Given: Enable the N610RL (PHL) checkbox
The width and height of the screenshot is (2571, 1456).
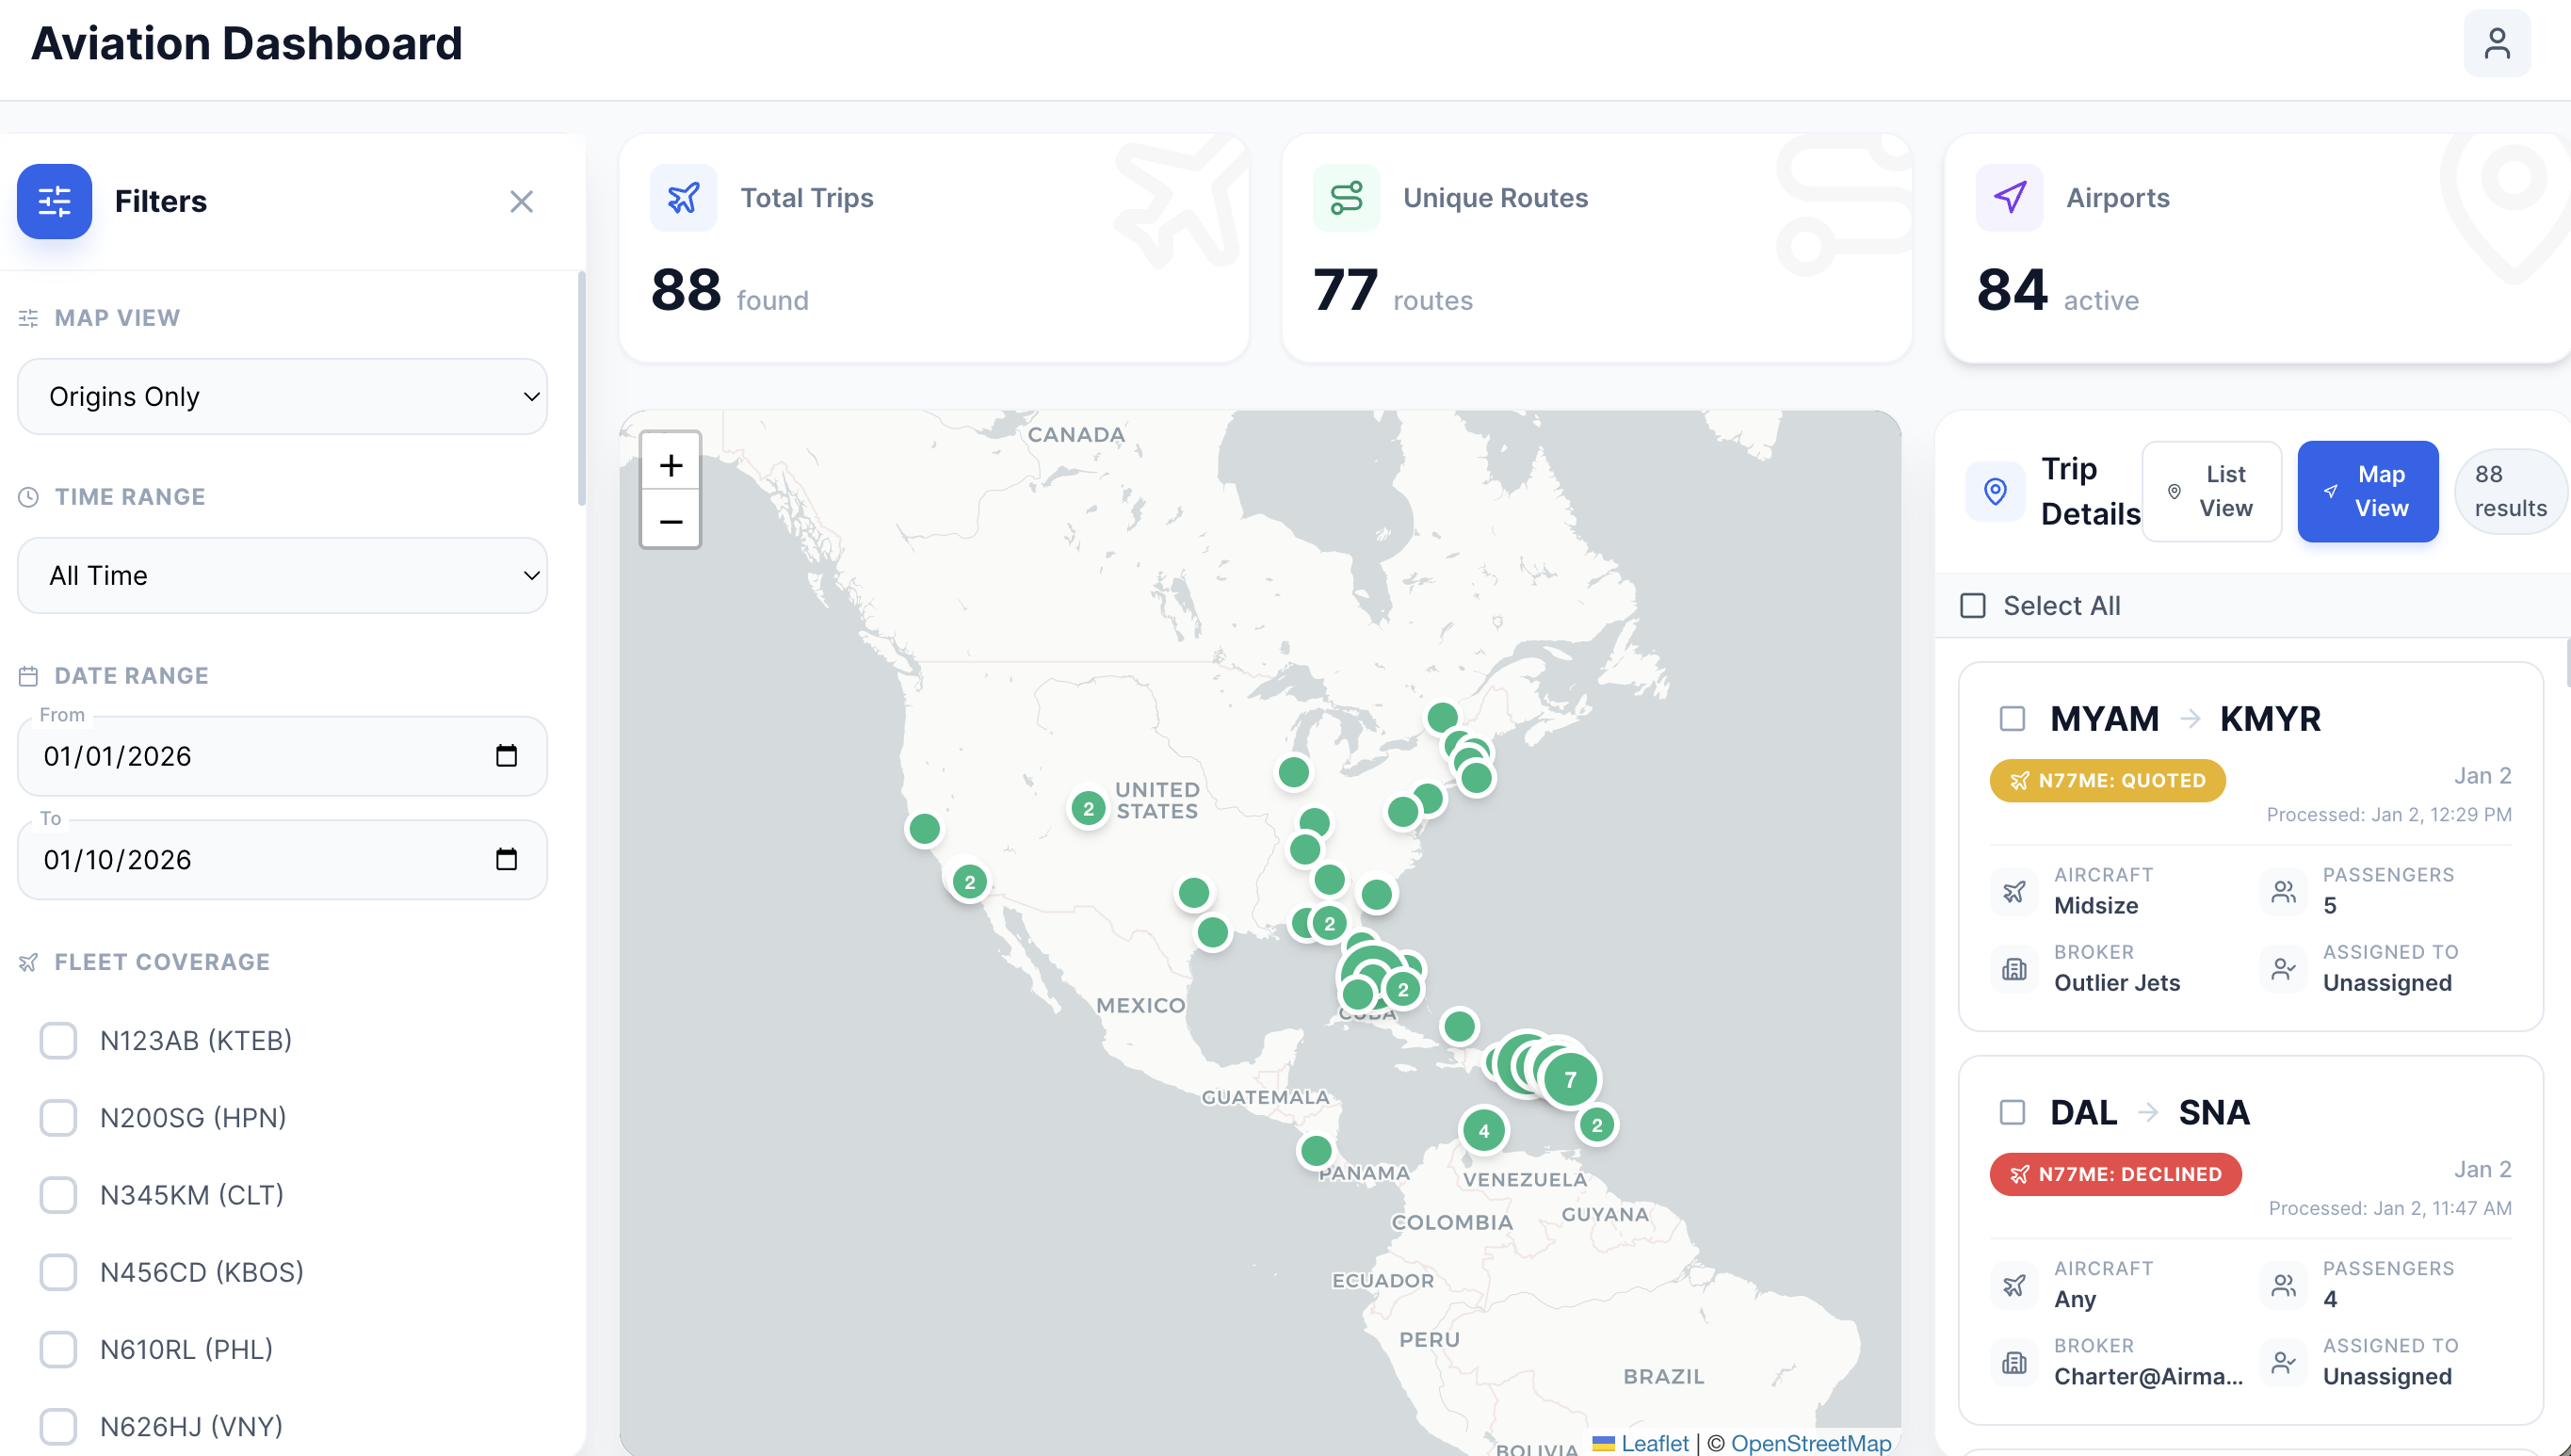Looking at the screenshot, I should [x=58, y=1349].
